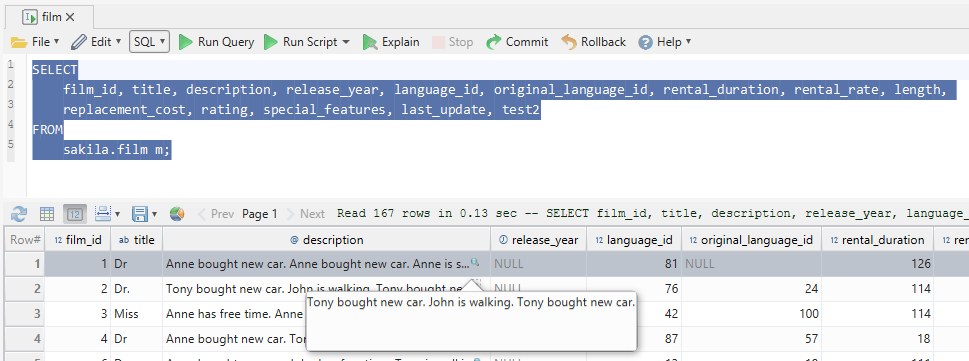Click the blue Help question mark icon

[x=645, y=43]
